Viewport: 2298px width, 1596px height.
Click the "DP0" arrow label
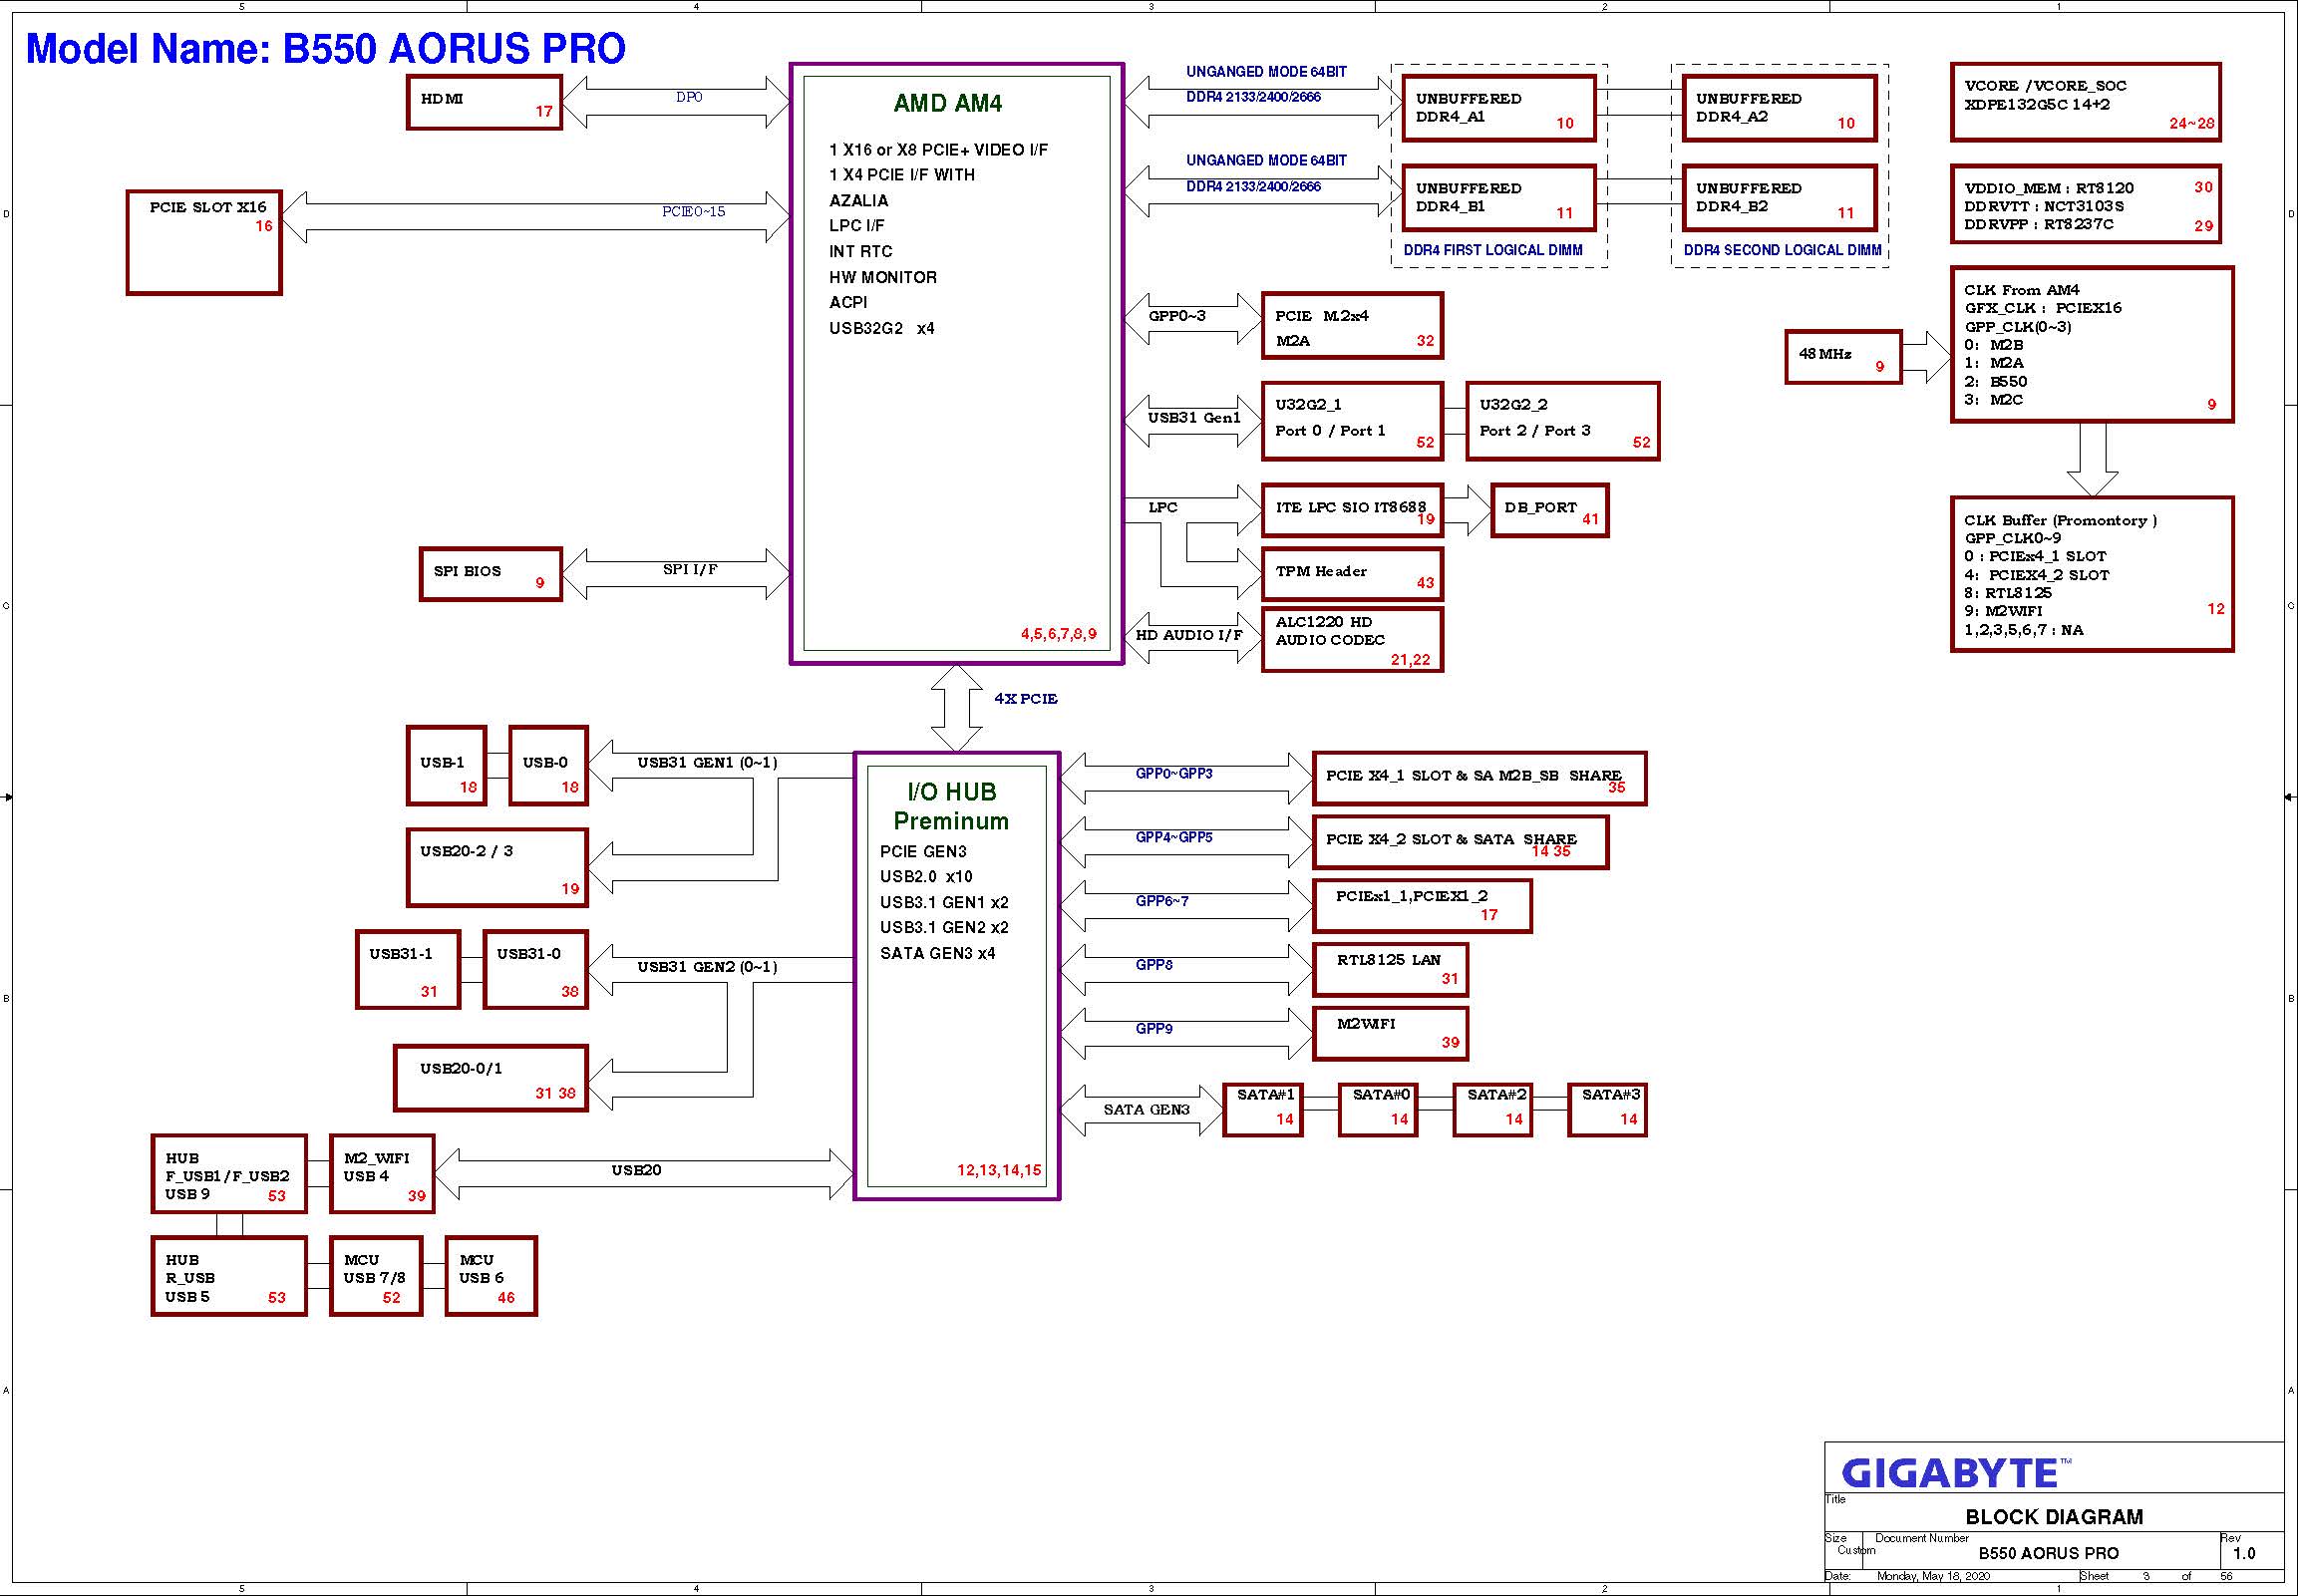pyautogui.click(x=689, y=97)
